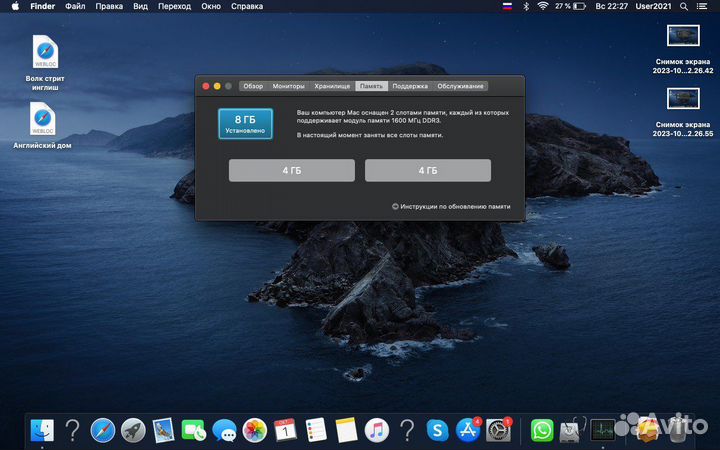Open the Окно menu

(x=211, y=6)
